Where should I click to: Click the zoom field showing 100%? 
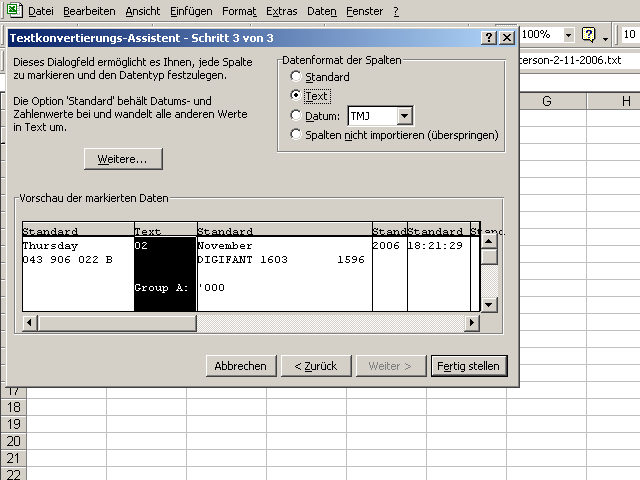click(542, 34)
